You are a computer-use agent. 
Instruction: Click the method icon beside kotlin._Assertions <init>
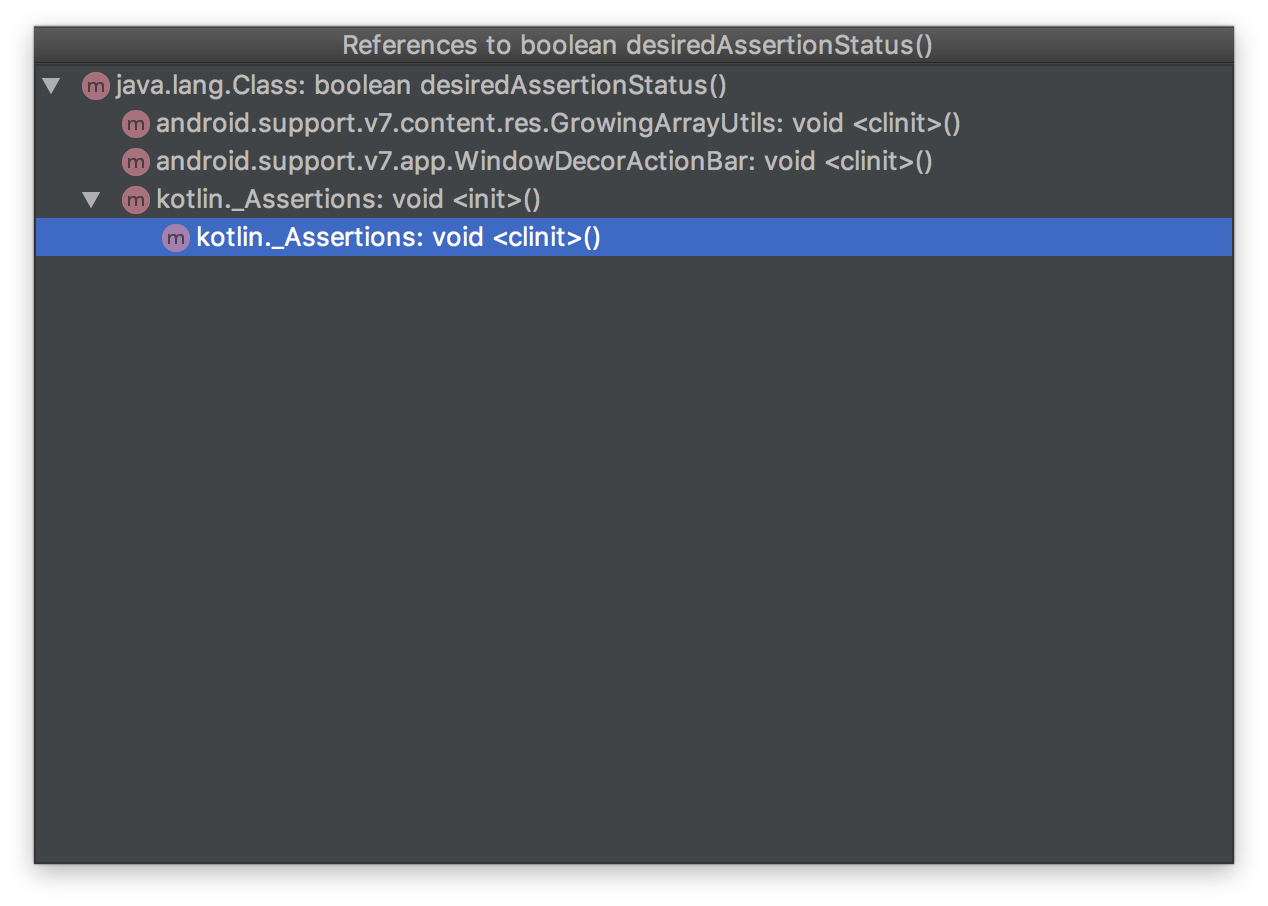pyautogui.click(x=135, y=199)
